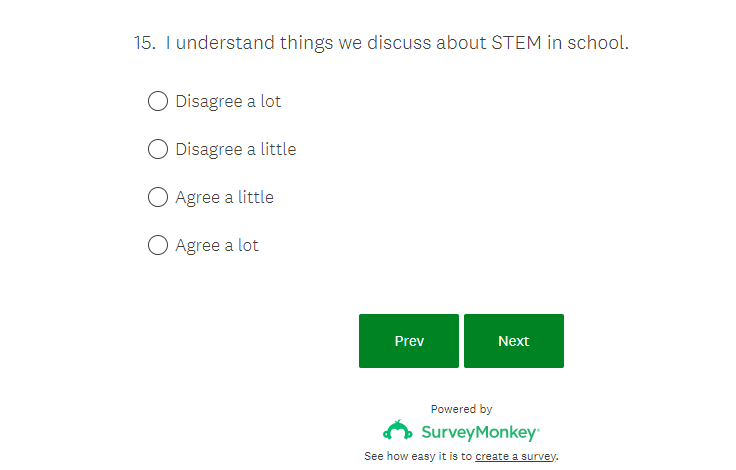The width and height of the screenshot is (736, 470).
Task: Click the question number "15."
Action: (145, 43)
